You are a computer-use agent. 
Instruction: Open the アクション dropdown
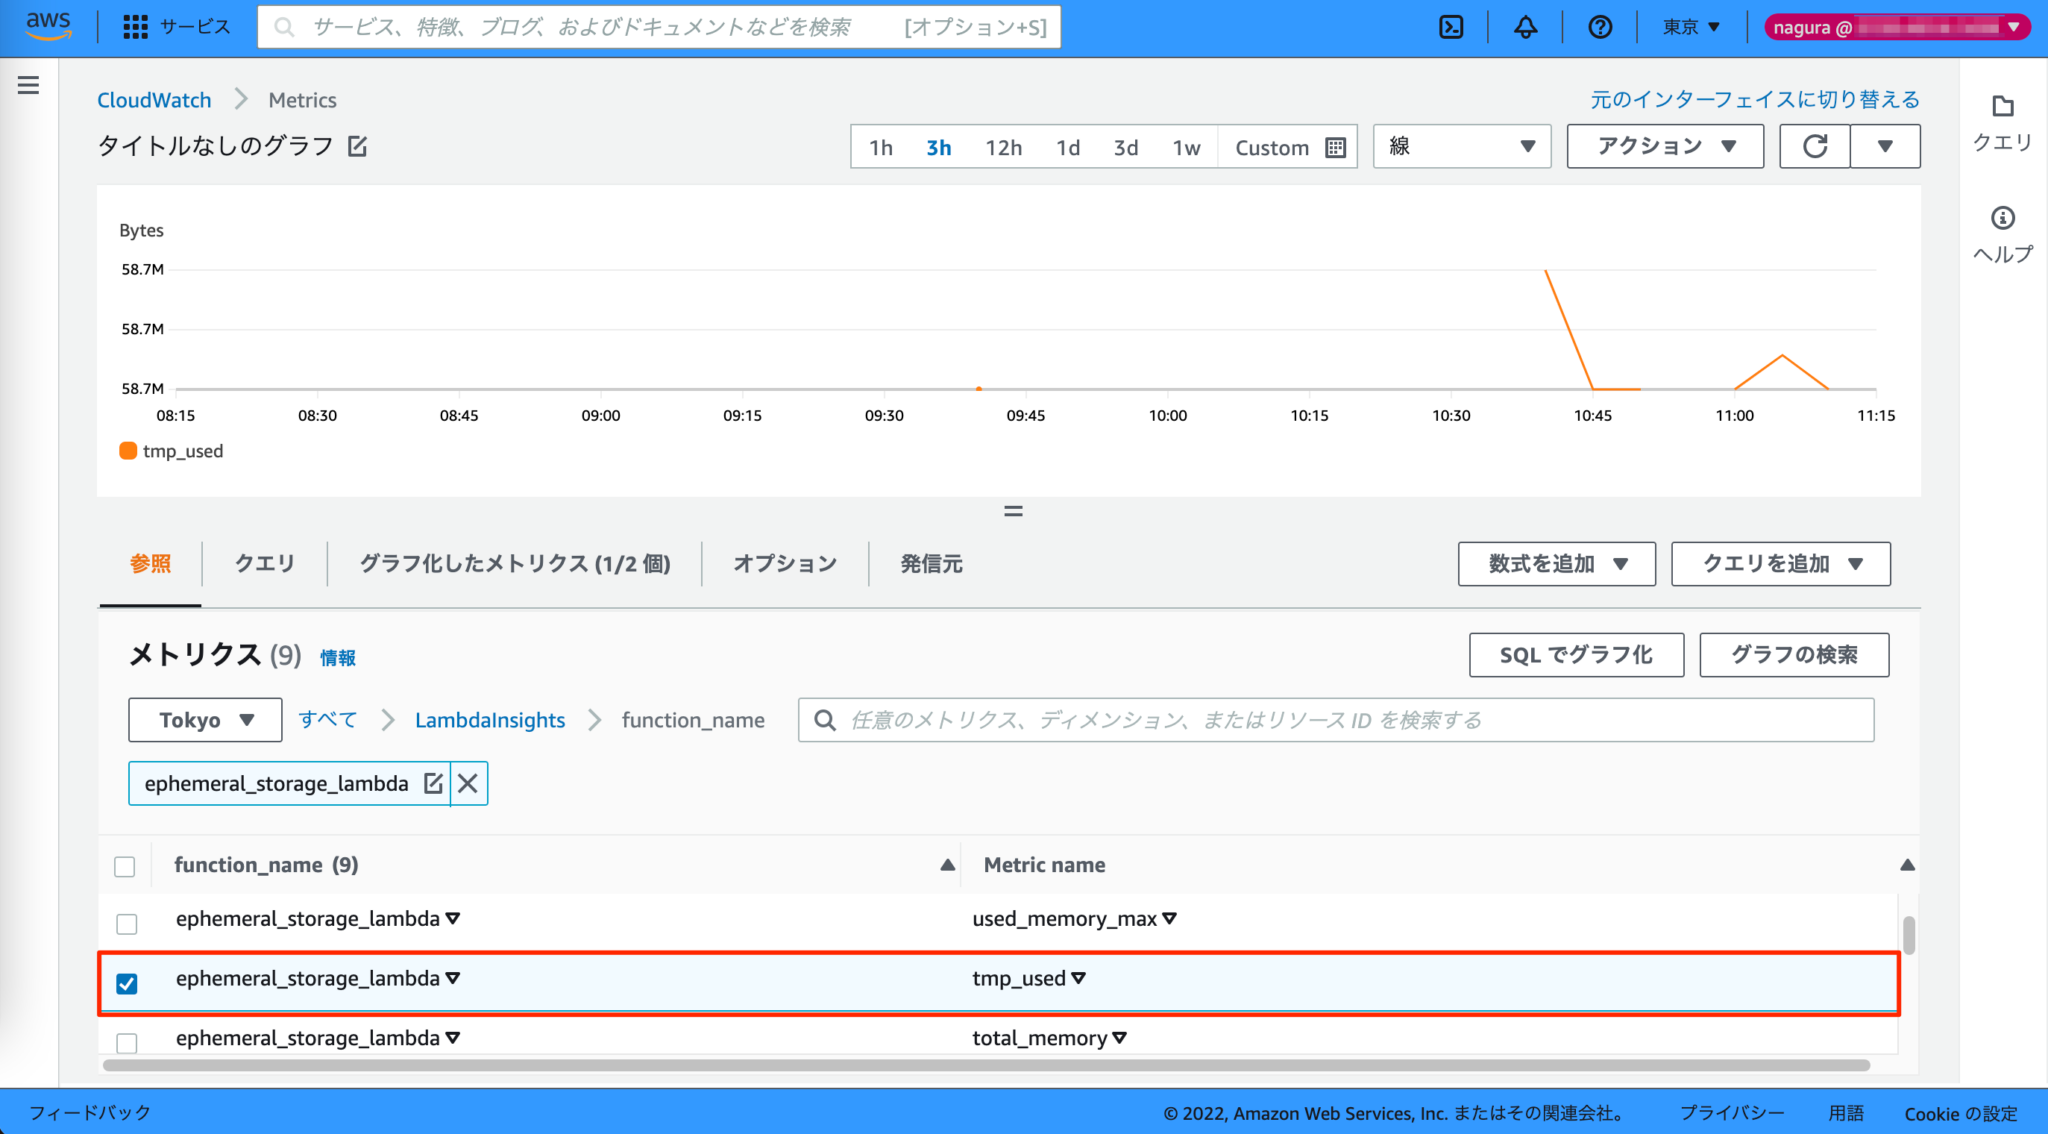[1664, 146]
